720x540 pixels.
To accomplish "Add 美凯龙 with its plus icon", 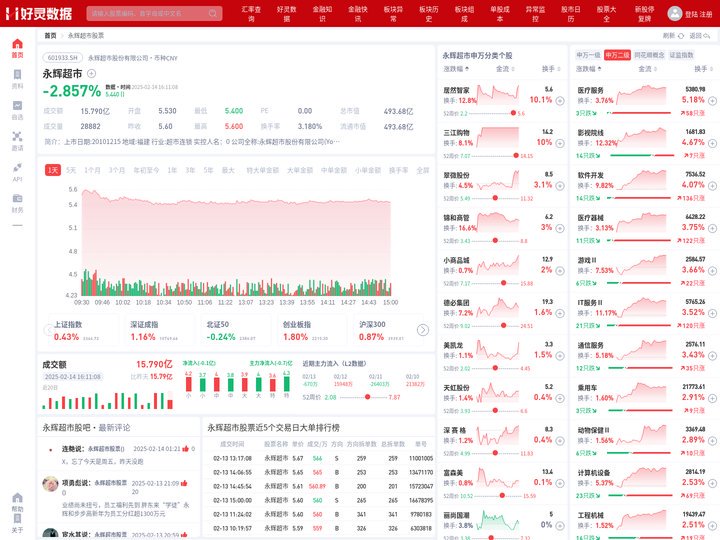I will (x=560, y=356).
